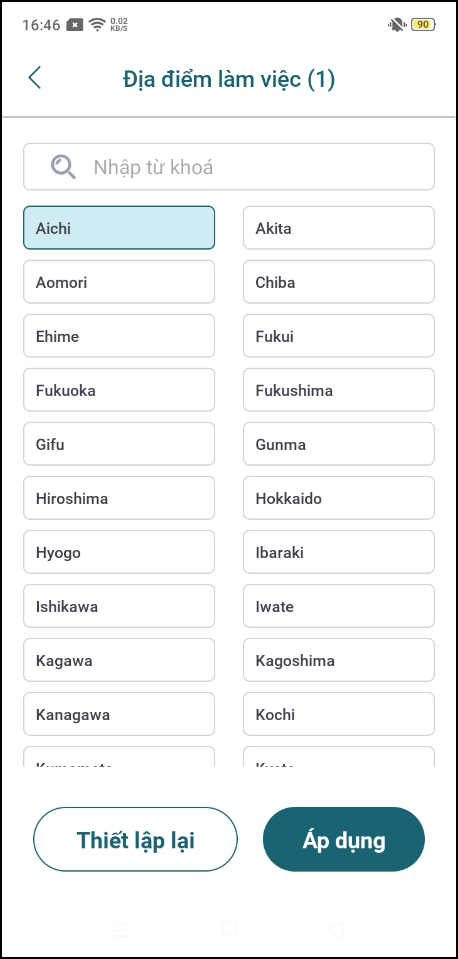Image resolution: width=458 pixels, height=959 pixels.
Task: Select the Ehime location chip
Action: coord(119,336)
